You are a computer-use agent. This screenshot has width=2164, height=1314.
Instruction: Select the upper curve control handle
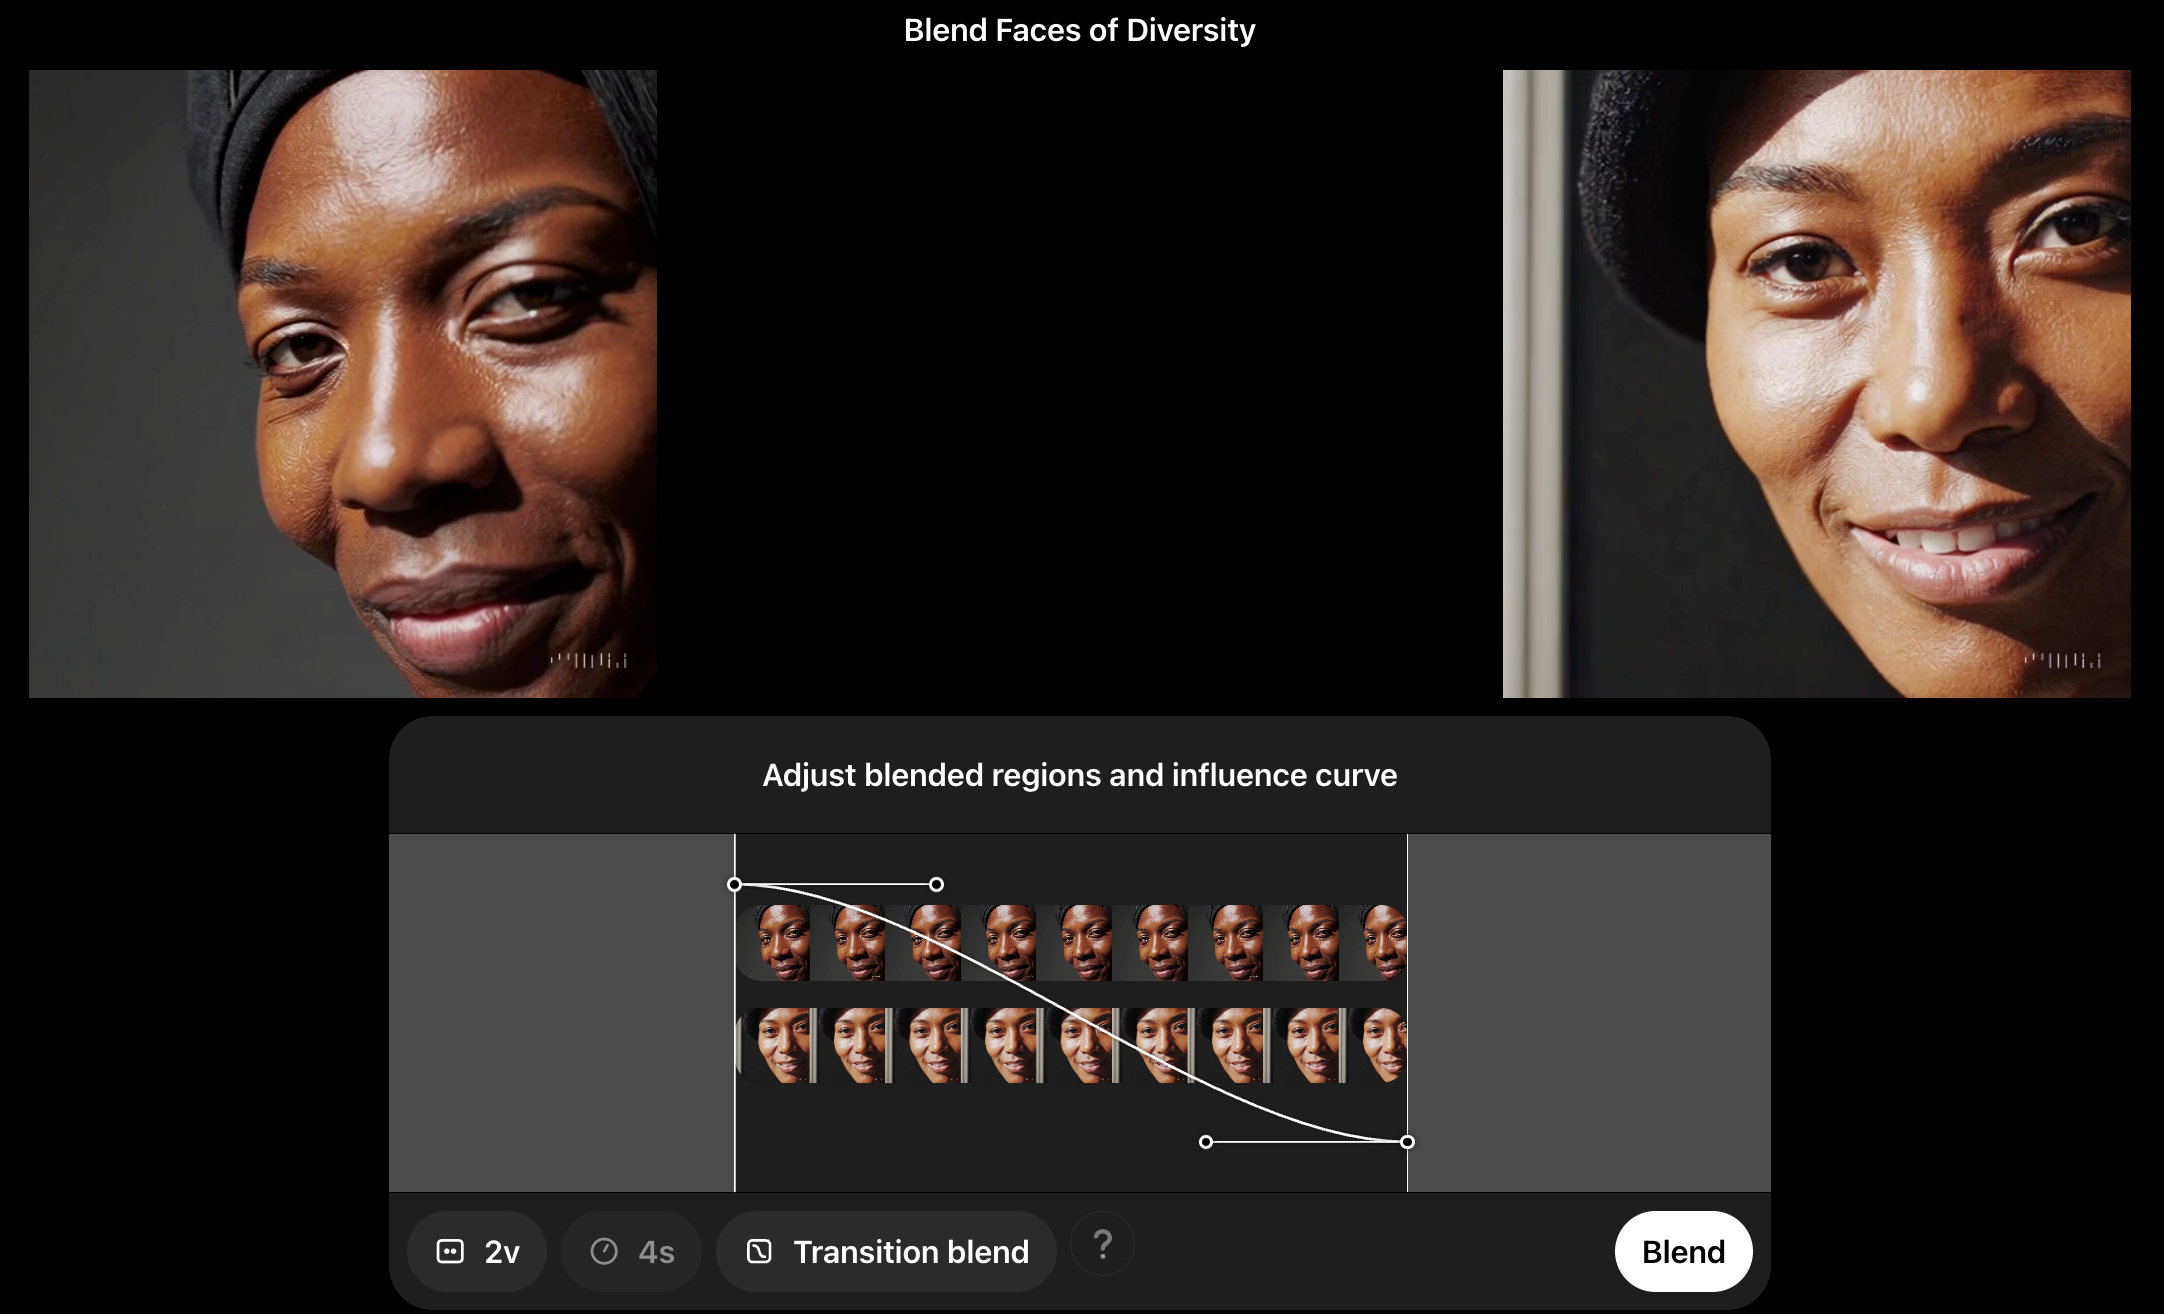pyautogui.click(x=936, y=884)
